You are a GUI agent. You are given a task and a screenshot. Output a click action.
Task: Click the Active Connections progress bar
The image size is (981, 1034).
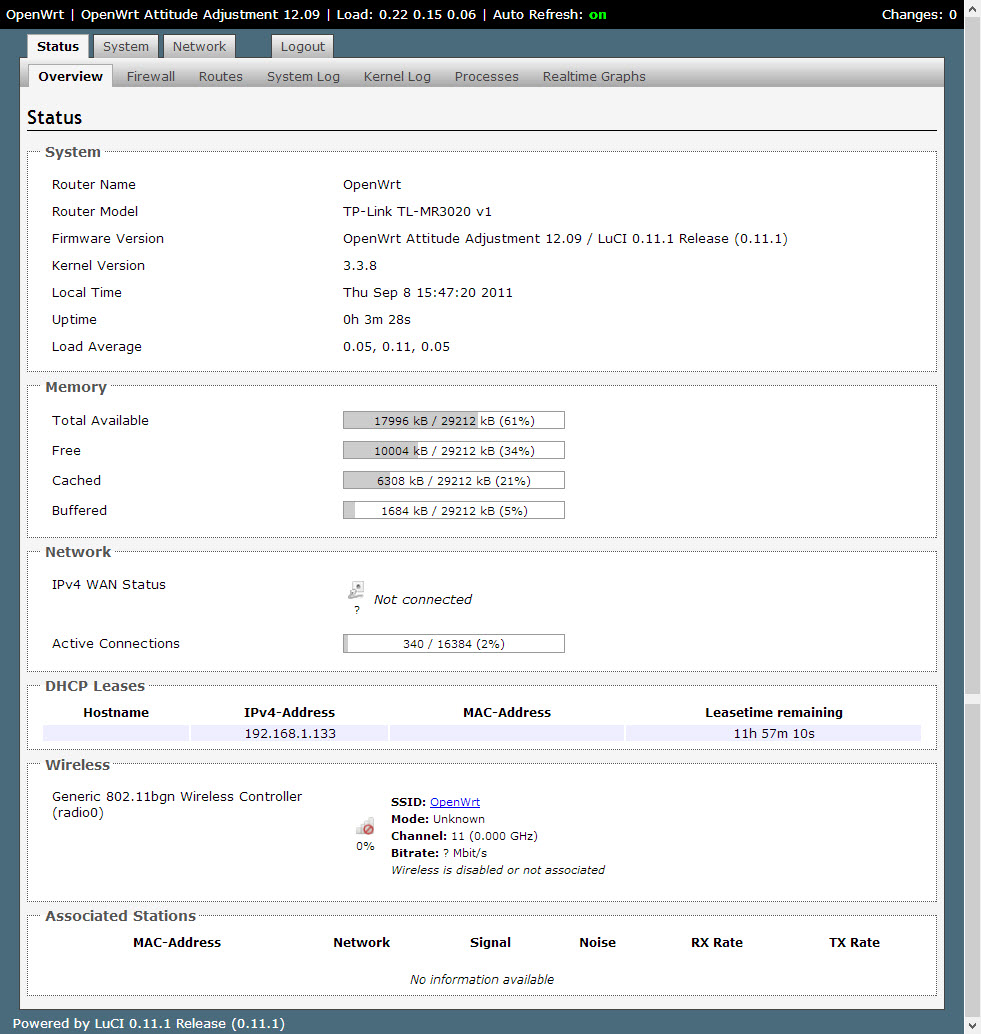454,644
